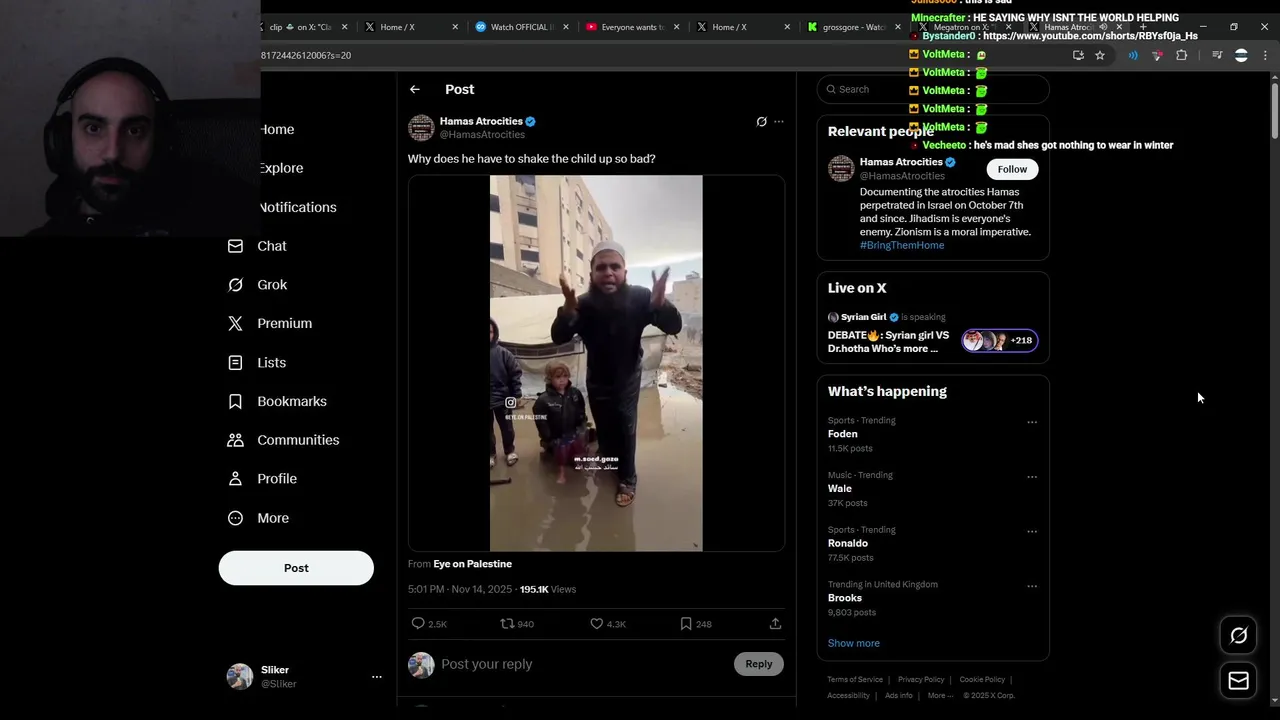Click the Reply button
The image size is (1280, 720).
(x=759, y=664)
